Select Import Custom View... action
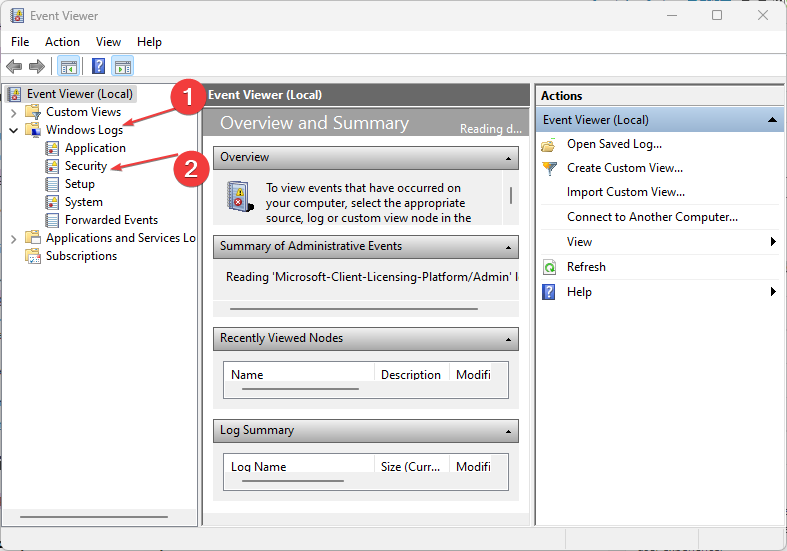The height and width of the screenshot is (551, 787). click(625, 192)
